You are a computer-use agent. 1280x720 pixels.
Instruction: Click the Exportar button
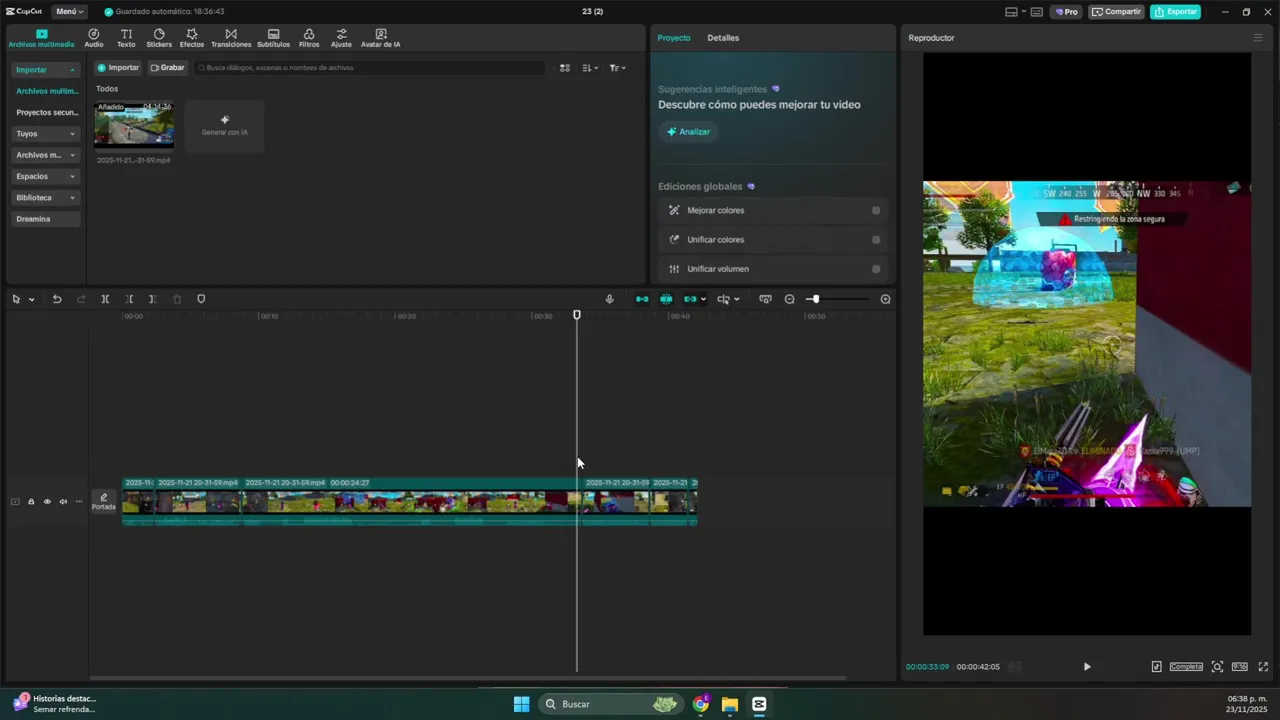click(1175, 12)
